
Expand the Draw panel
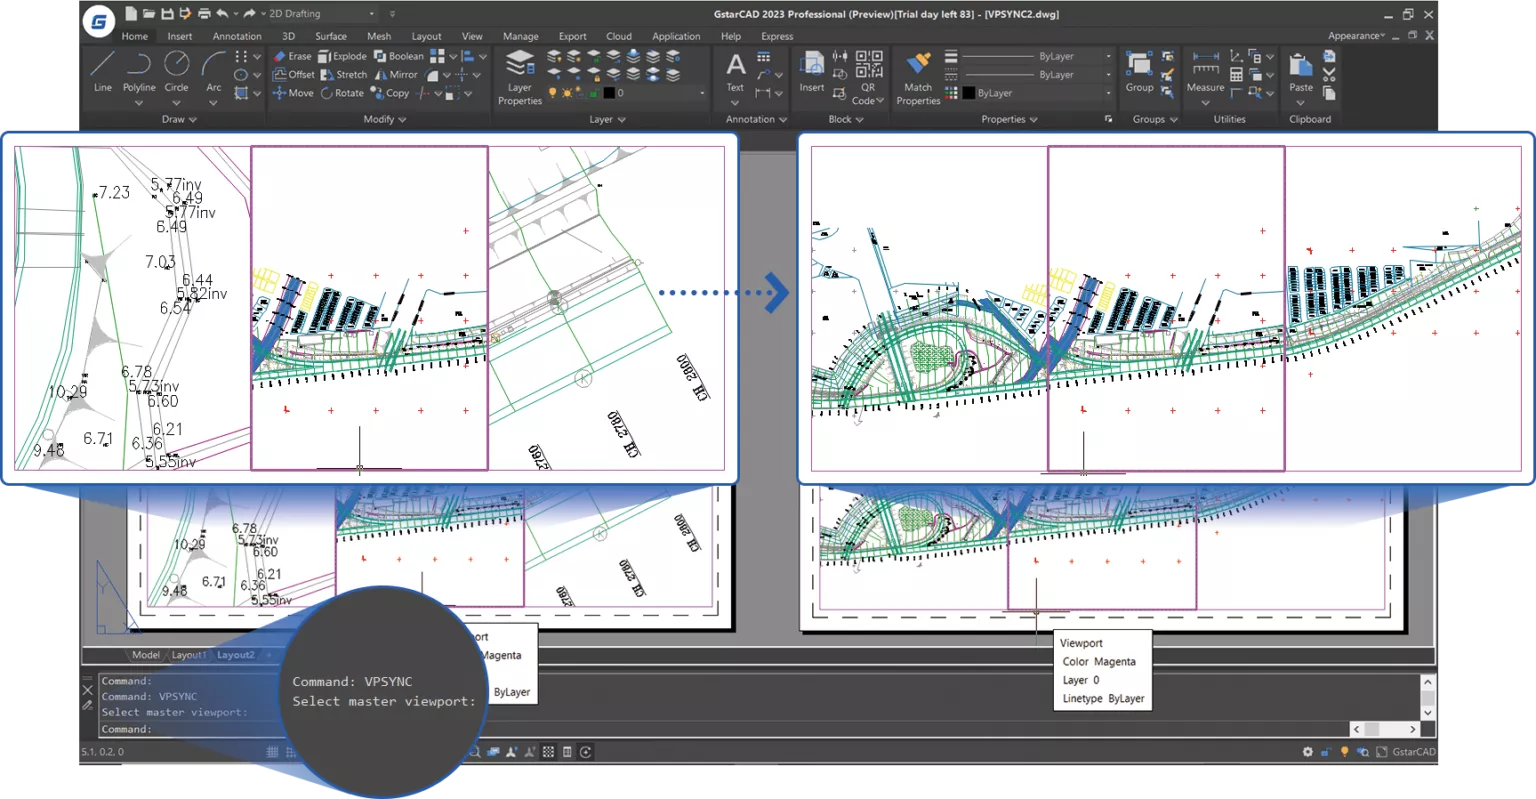click(x=179, y=119)
